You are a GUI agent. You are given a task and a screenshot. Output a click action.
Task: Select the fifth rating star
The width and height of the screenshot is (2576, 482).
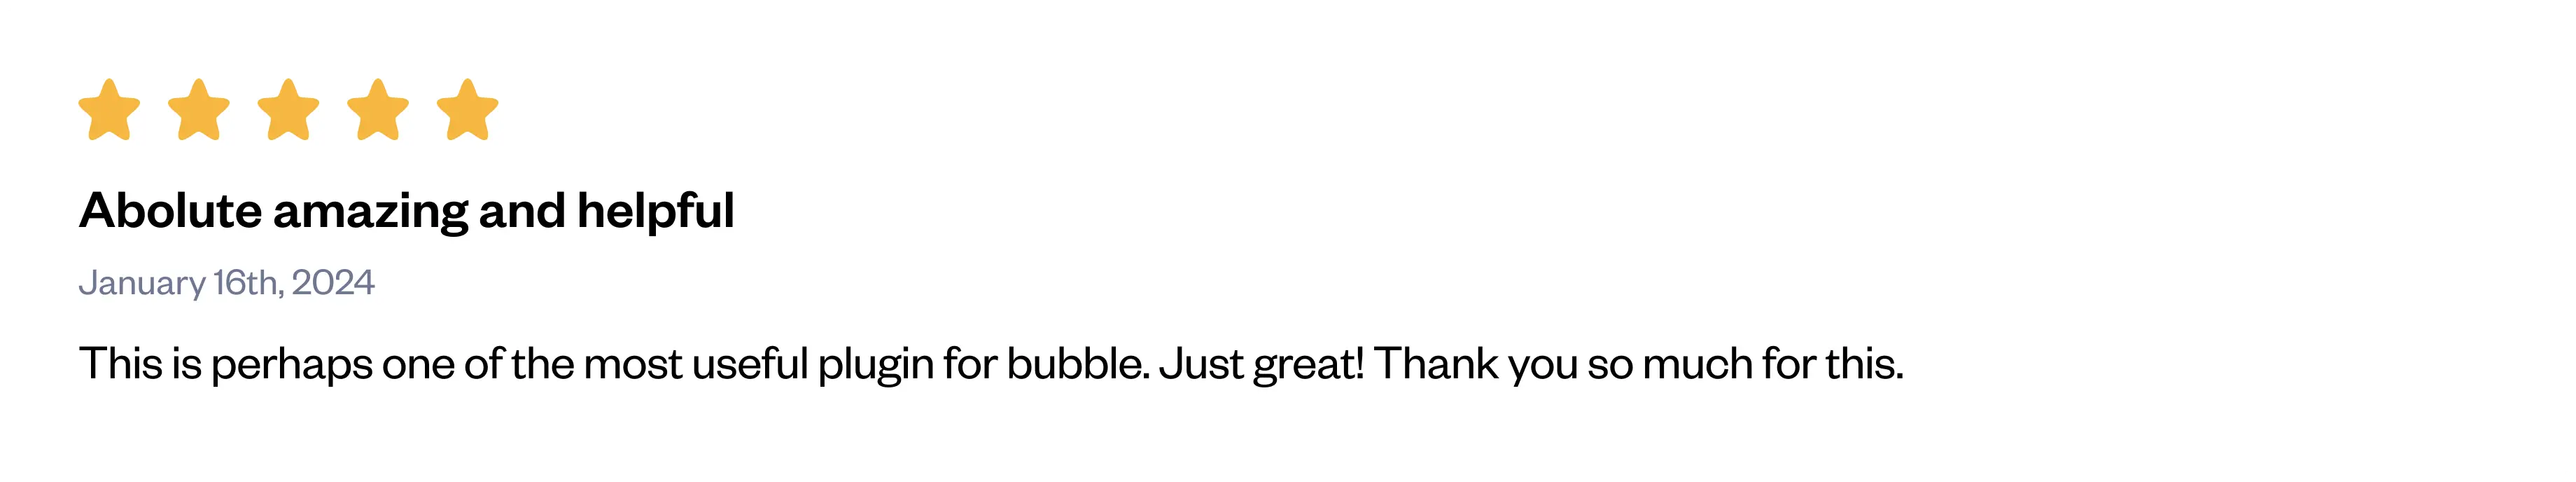tap(467, 110)
